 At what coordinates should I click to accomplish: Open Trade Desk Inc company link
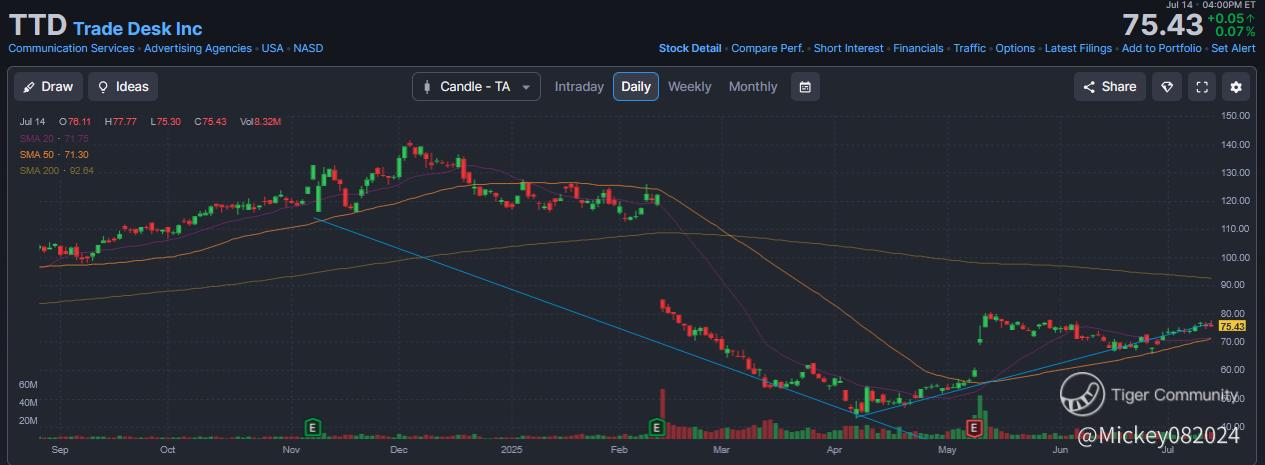pyautogui.click(x=137, y=29)
